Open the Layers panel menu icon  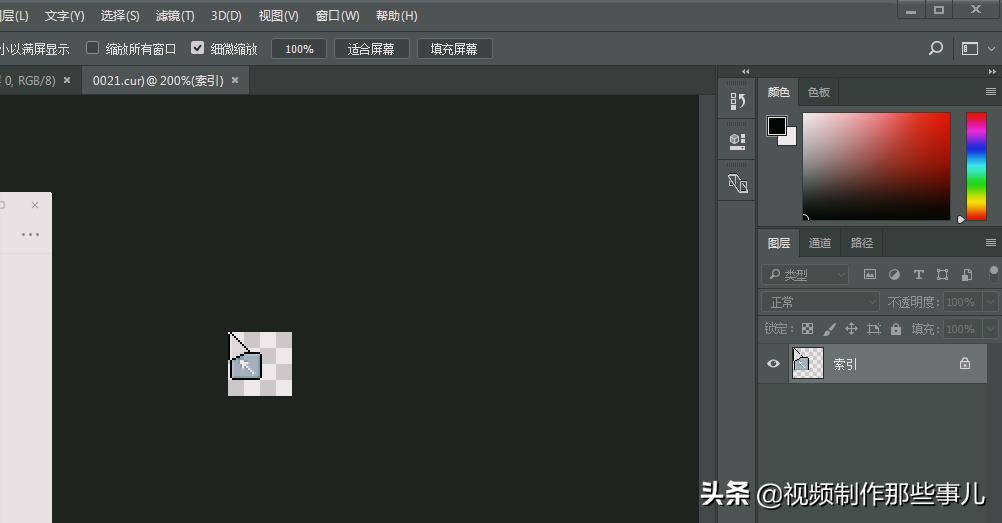990,242
